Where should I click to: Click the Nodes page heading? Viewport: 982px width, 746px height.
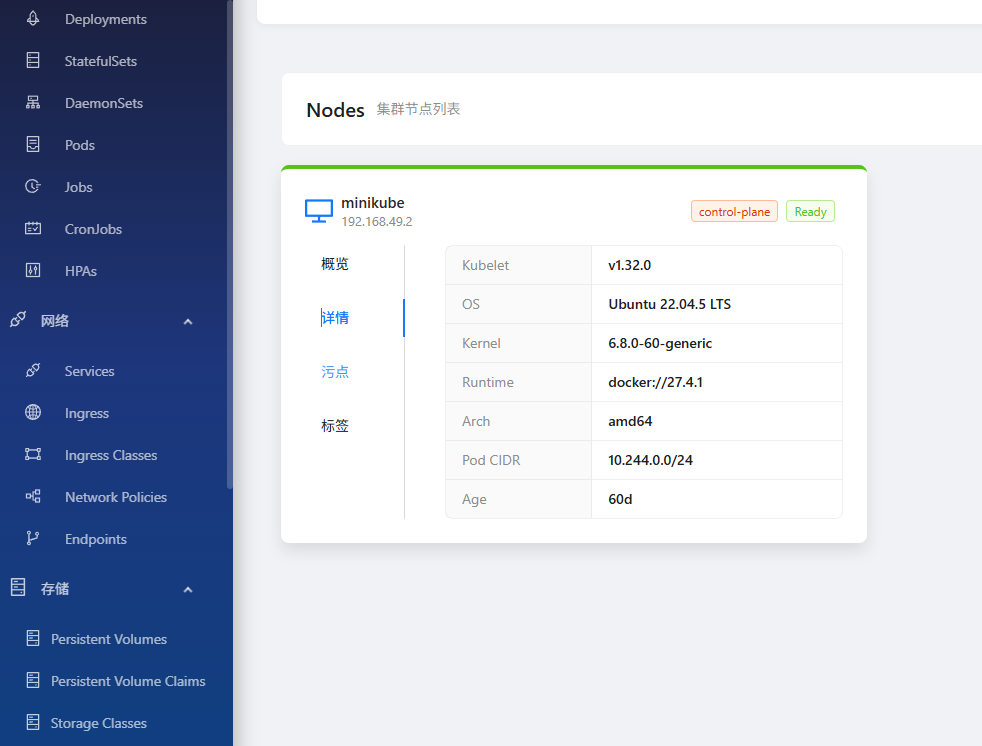coord(335,110)
